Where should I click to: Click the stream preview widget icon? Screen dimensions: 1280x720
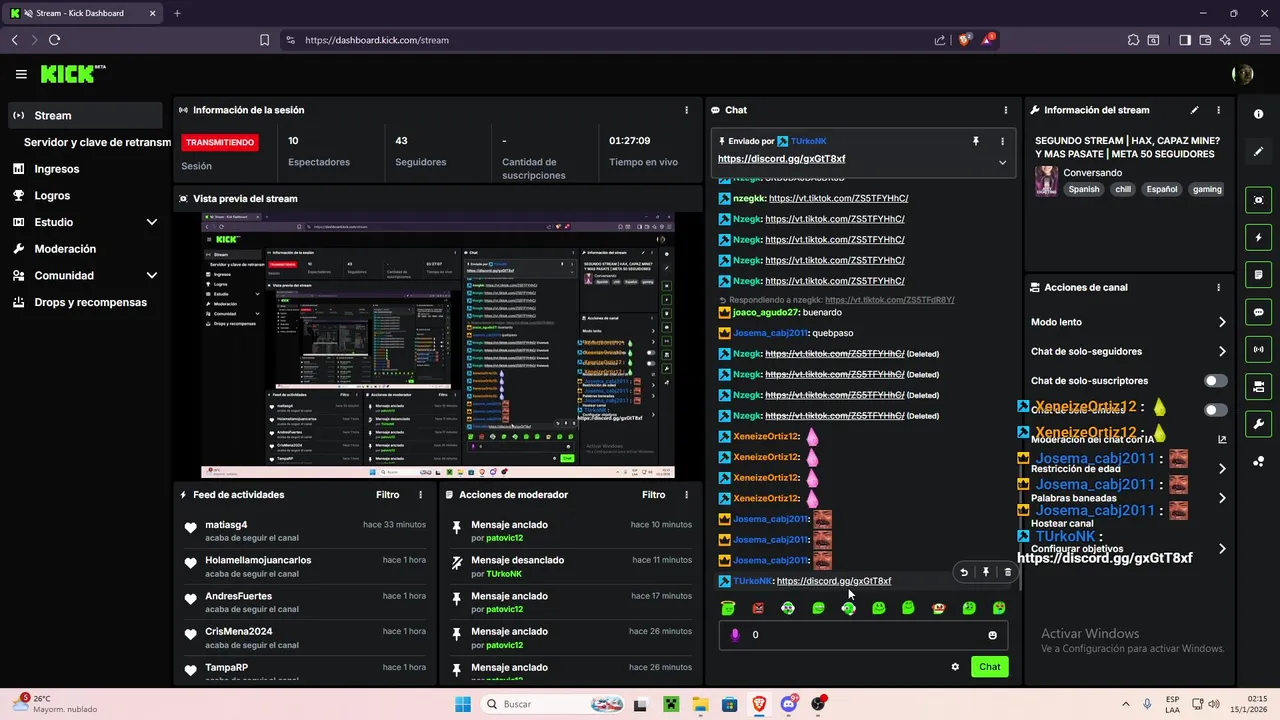point(1259,200)
